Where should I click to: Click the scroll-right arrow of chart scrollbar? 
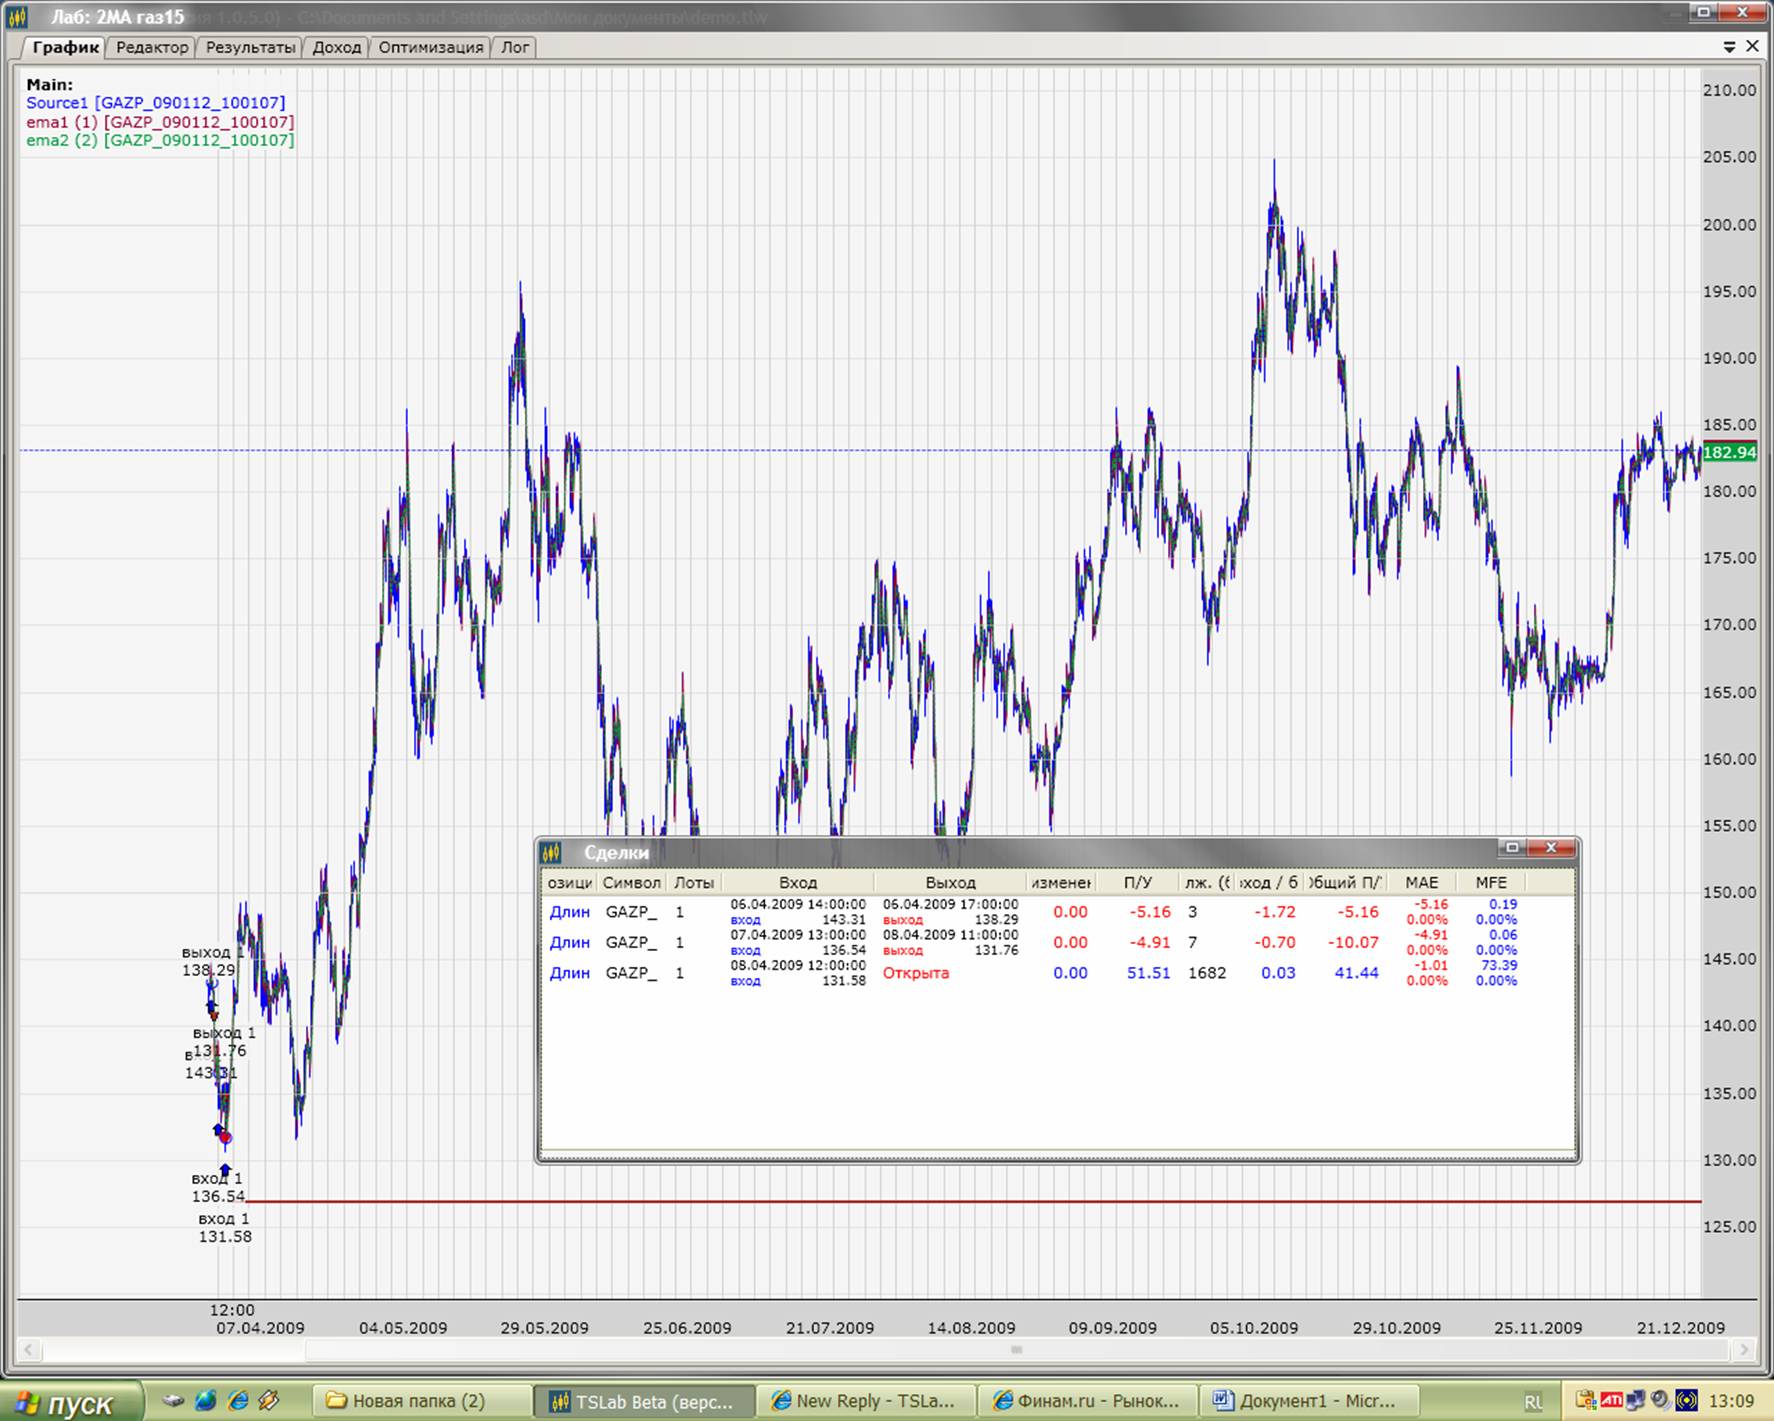(1746, 1350)
